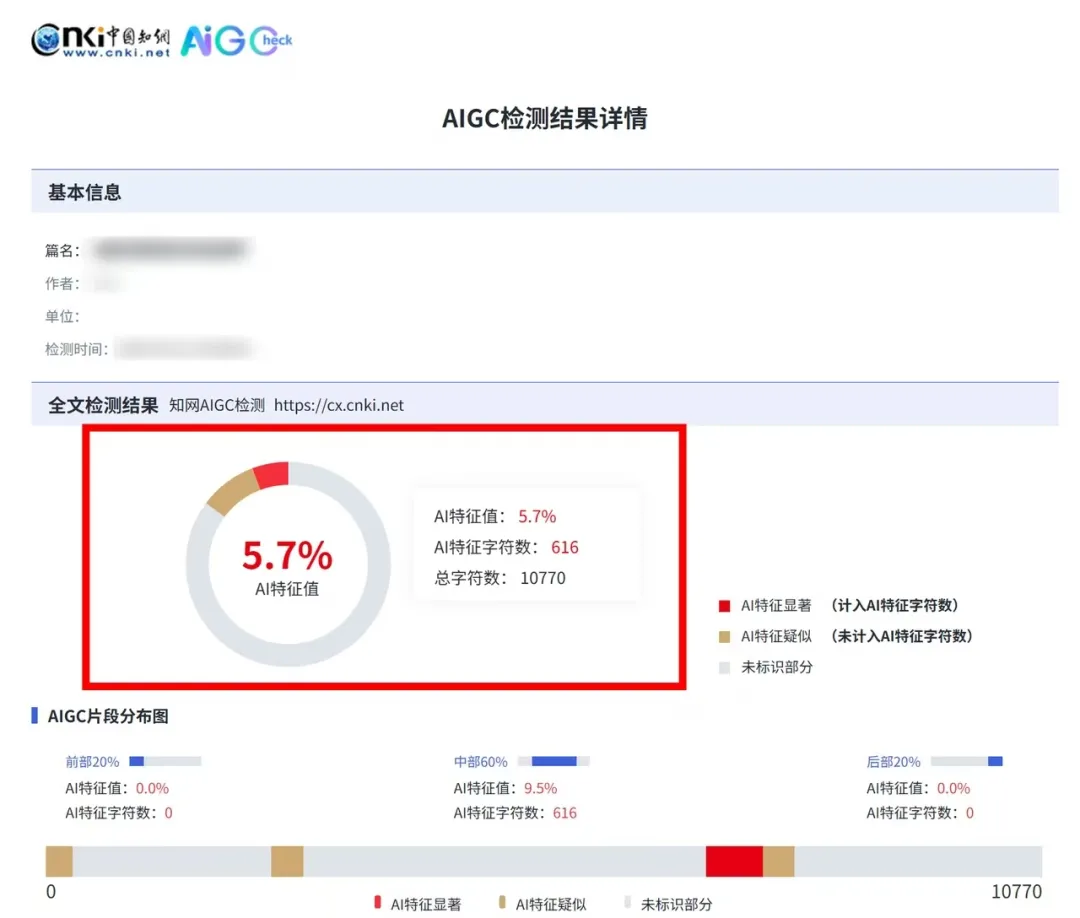Click the 作者 label

coord(63,283)
